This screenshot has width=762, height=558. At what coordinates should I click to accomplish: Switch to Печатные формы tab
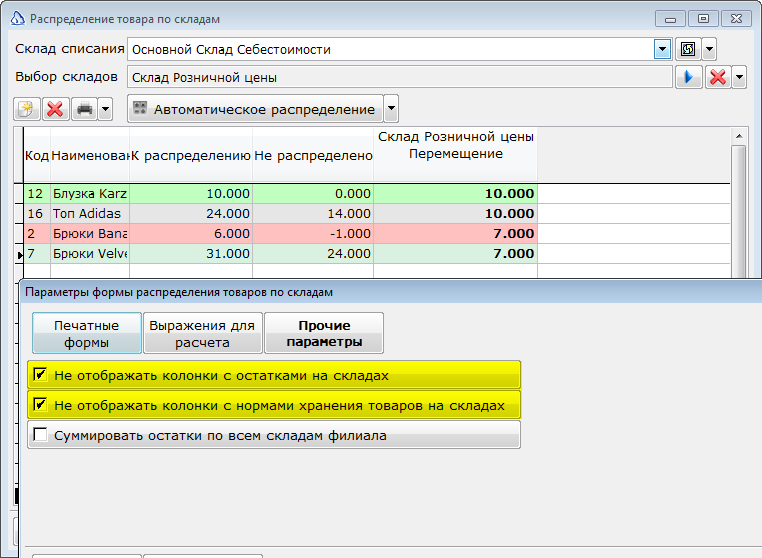(x=87, y=333)
